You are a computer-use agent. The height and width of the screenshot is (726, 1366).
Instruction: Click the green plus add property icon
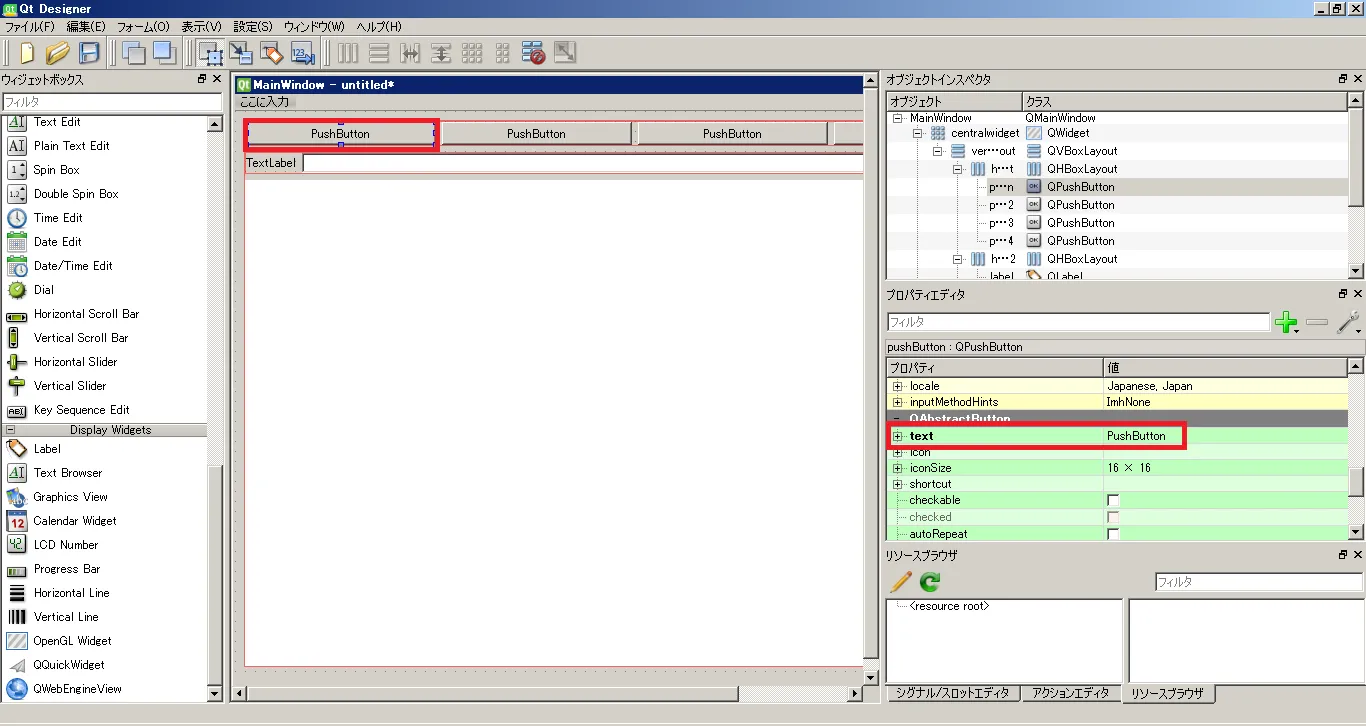(x=1286, y=323)
